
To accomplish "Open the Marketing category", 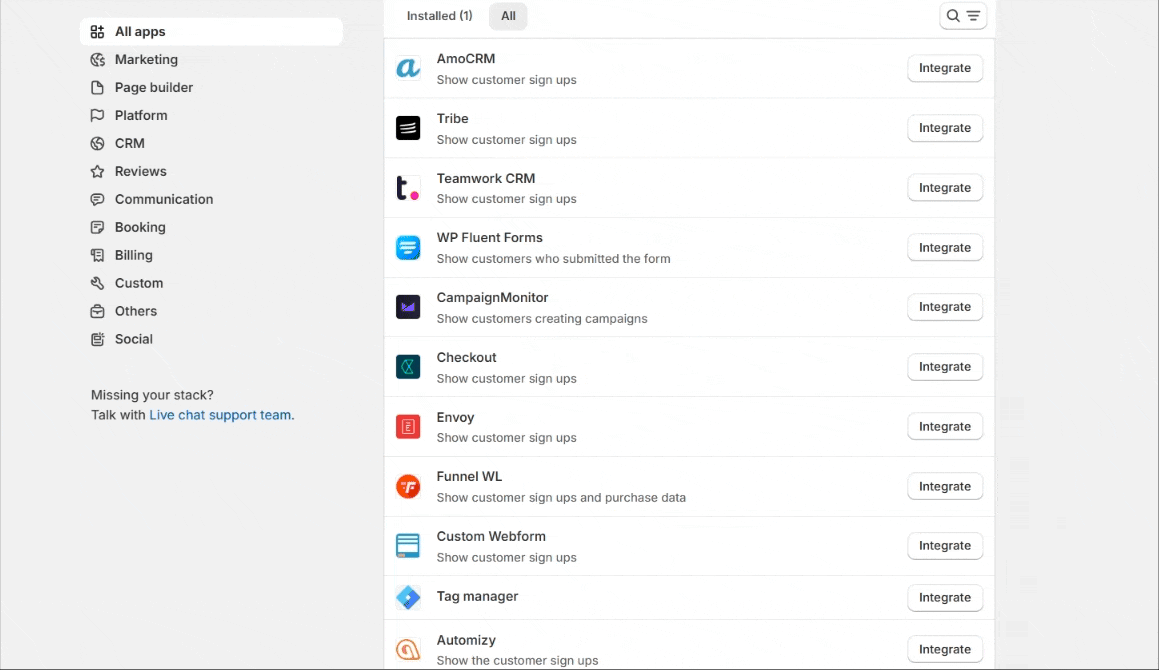I will pyautogui.click(x=146, y=60).
